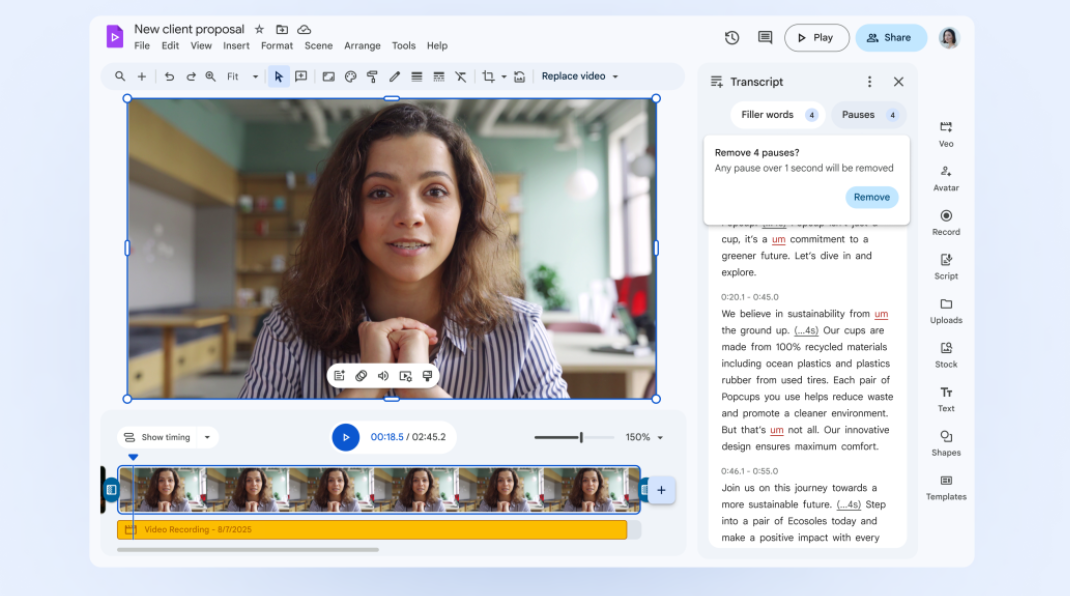Check cloud save status icon

304,29
